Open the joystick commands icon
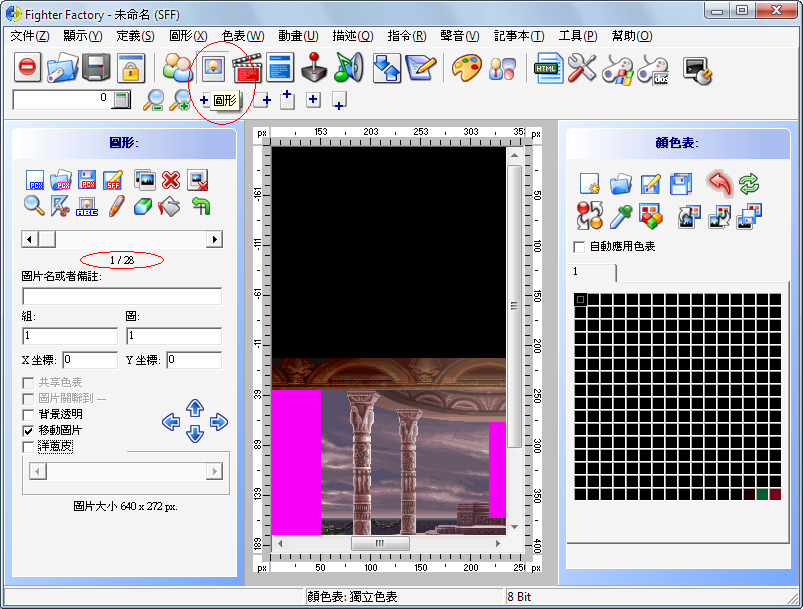The width and height of the screenshot is (803, 609). [x=314, y=67]
